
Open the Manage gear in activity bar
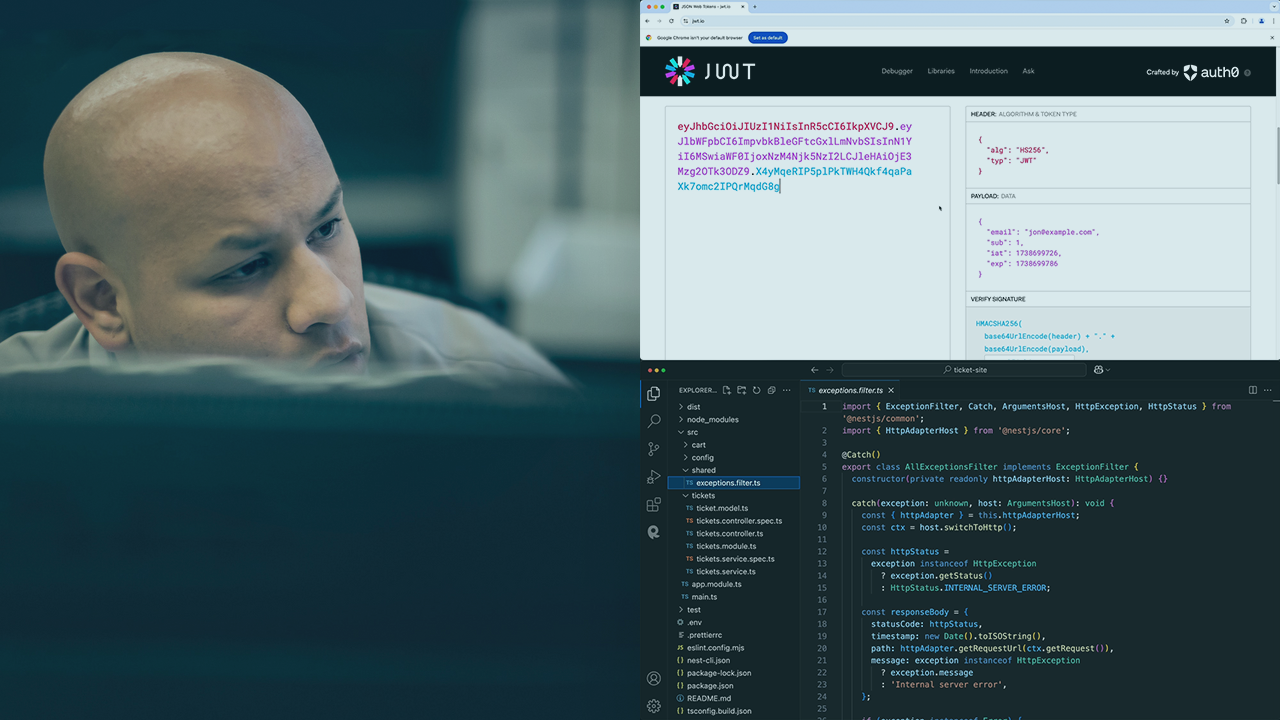[654, 705]
